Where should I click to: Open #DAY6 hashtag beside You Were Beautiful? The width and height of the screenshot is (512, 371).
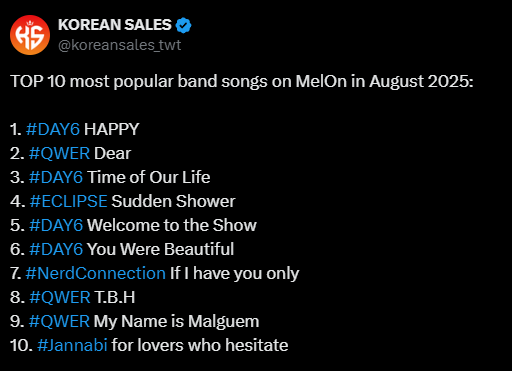click(56, 249)
